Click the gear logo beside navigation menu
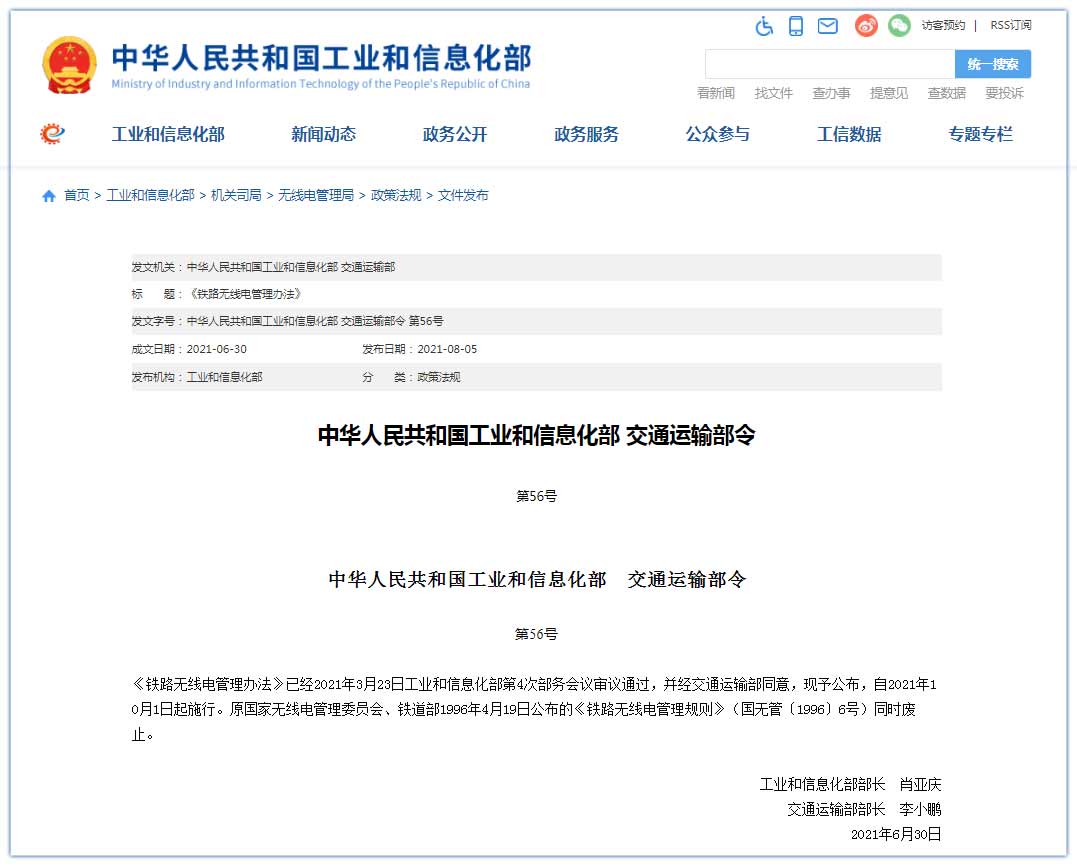The width and height of the screenshot is (1077, 866). [x=52, y=134]
